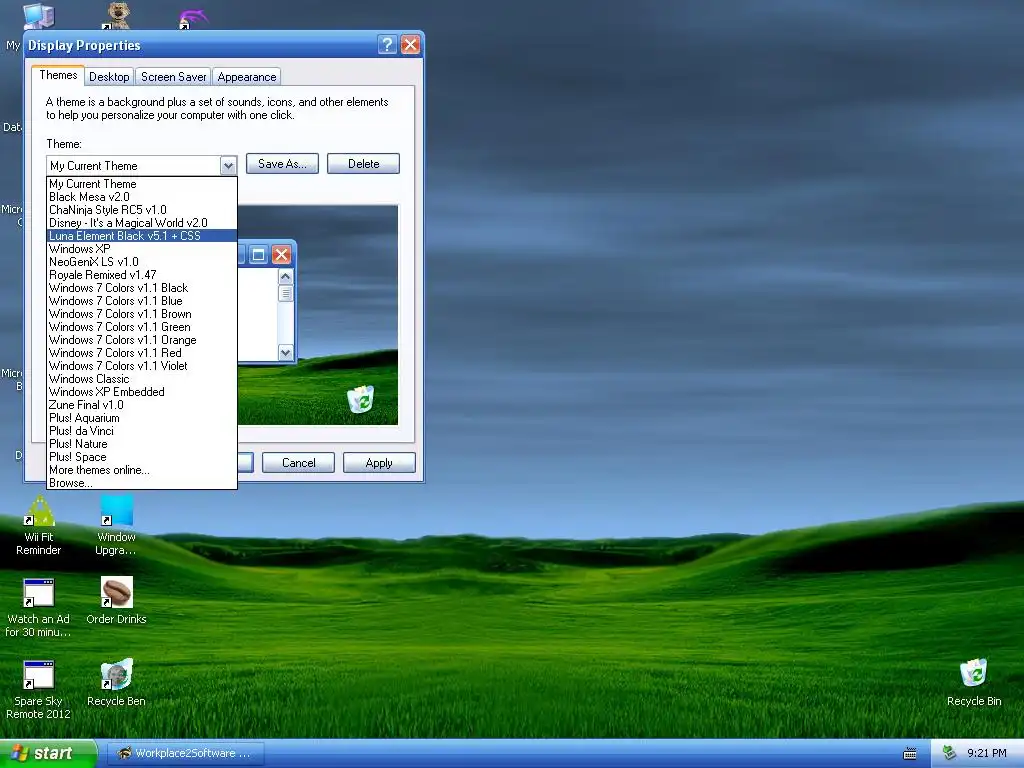Switch to the Themes tab
Image resolution: width=1024 pixels, height=768 pixels.
[x=58, y=75]
